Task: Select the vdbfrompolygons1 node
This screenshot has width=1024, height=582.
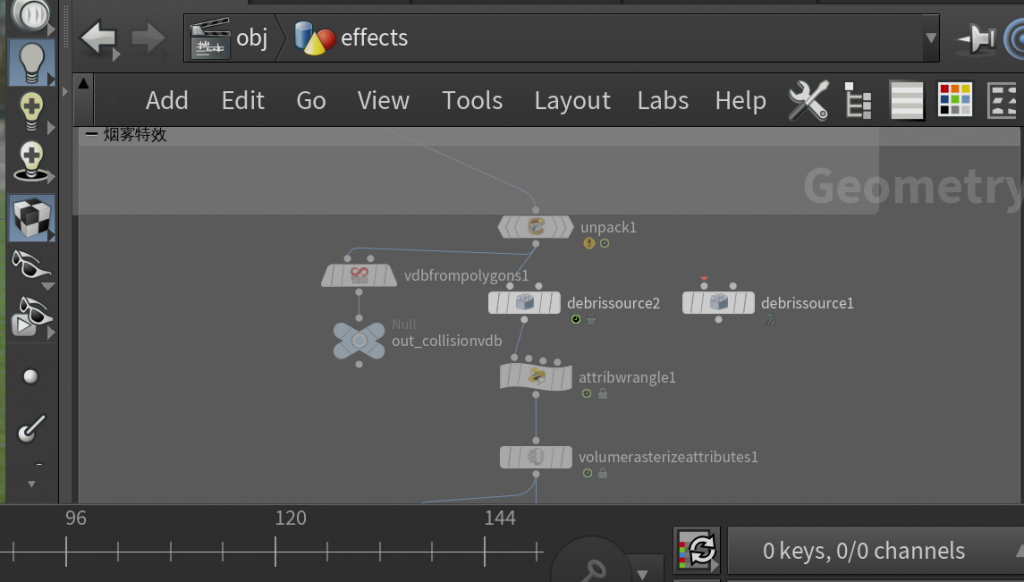Action: click(x=359, y=276)
